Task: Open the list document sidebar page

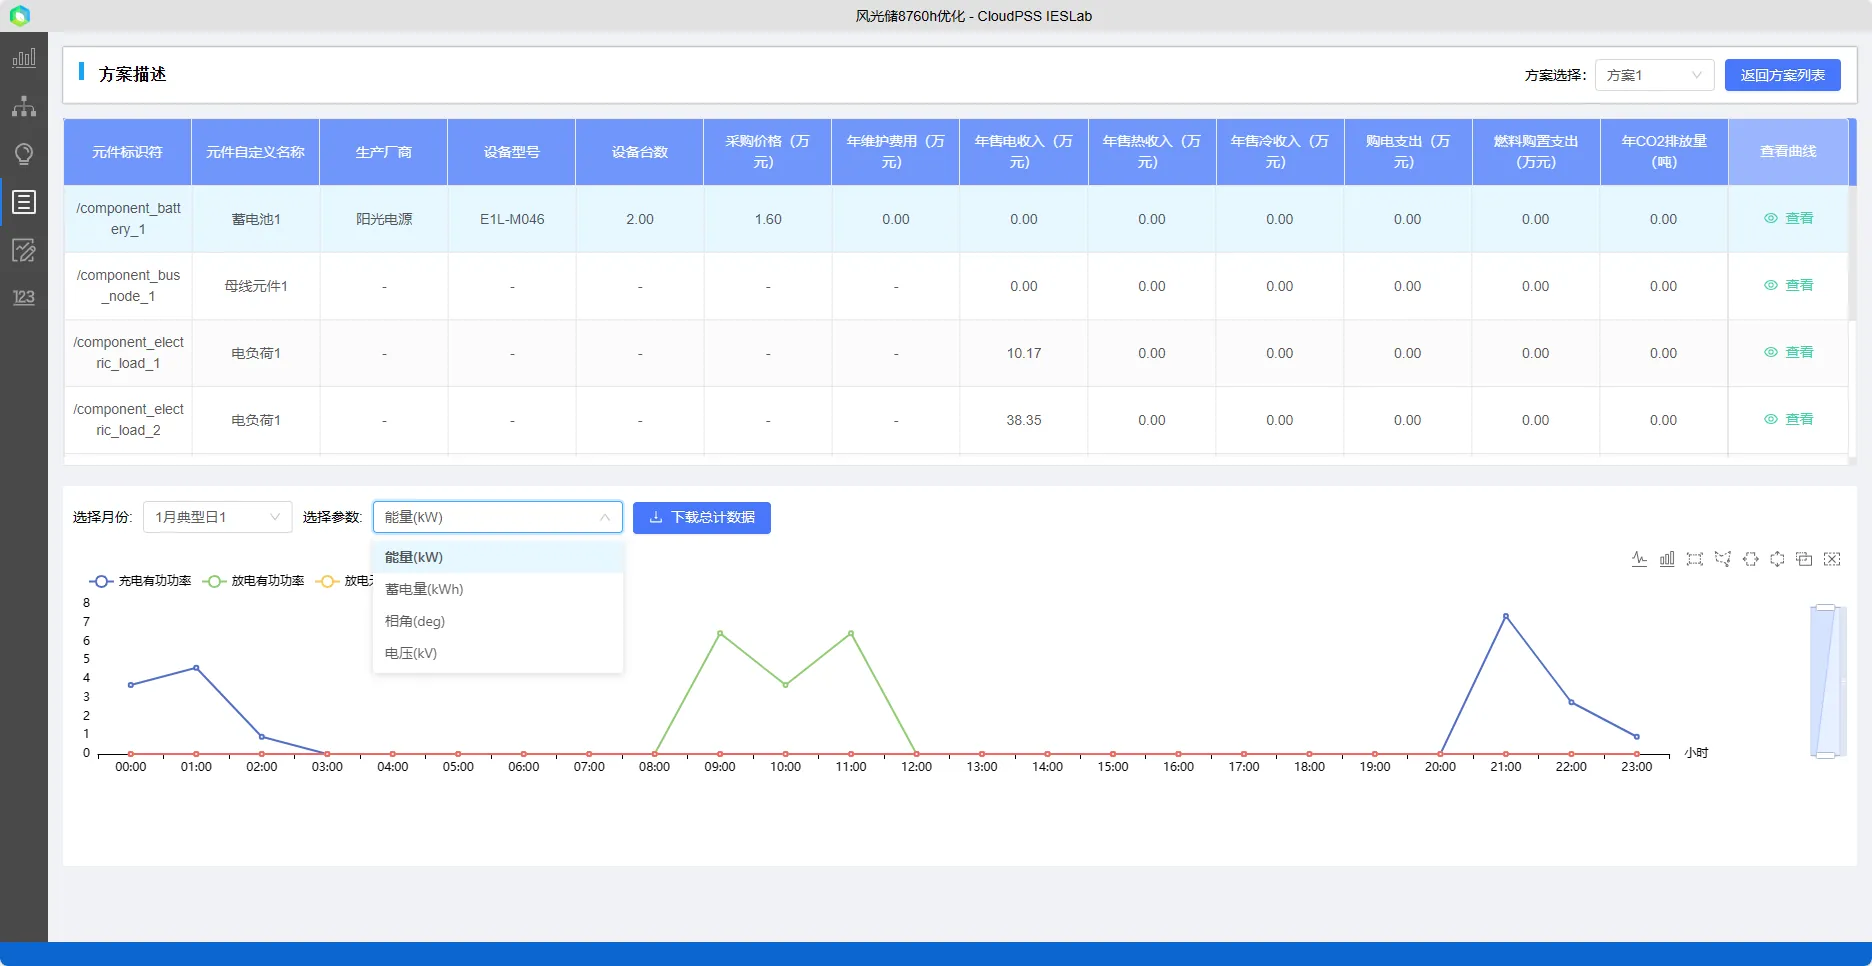Action: click(x=24, y=202)
